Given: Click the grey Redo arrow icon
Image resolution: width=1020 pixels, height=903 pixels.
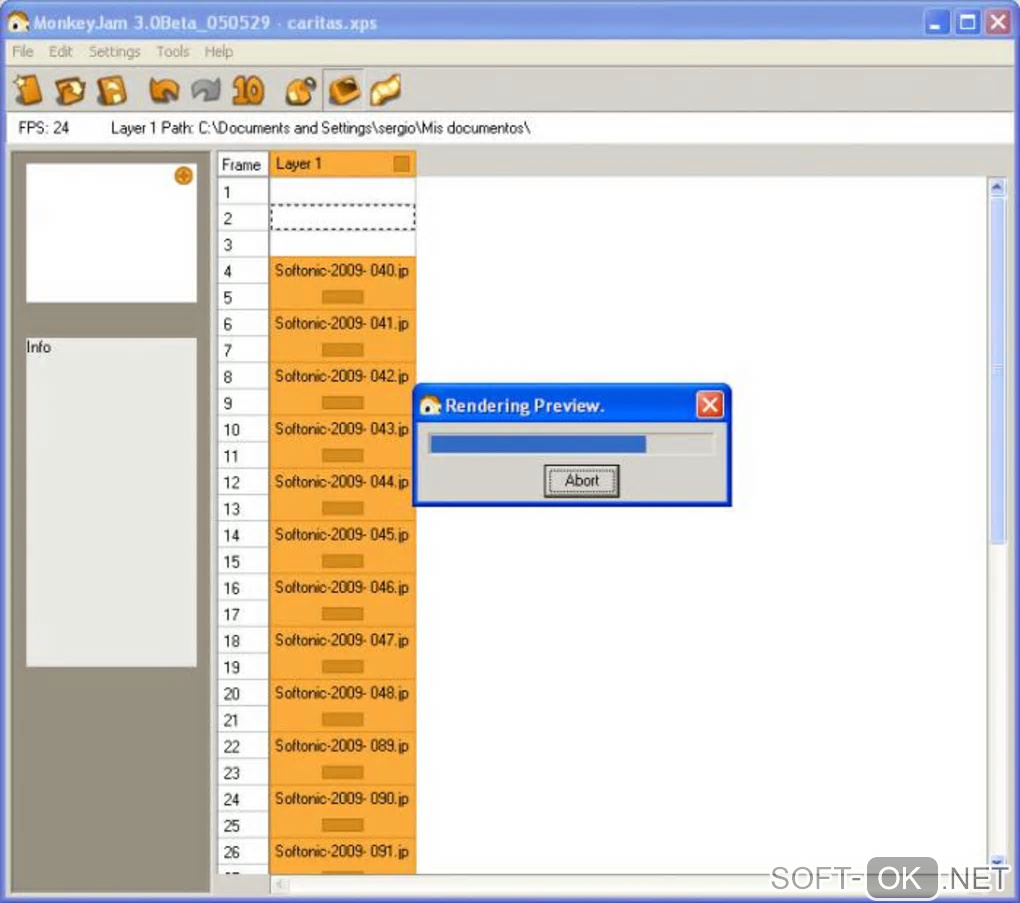Looking at the screenshot, I should coord(206,90).
